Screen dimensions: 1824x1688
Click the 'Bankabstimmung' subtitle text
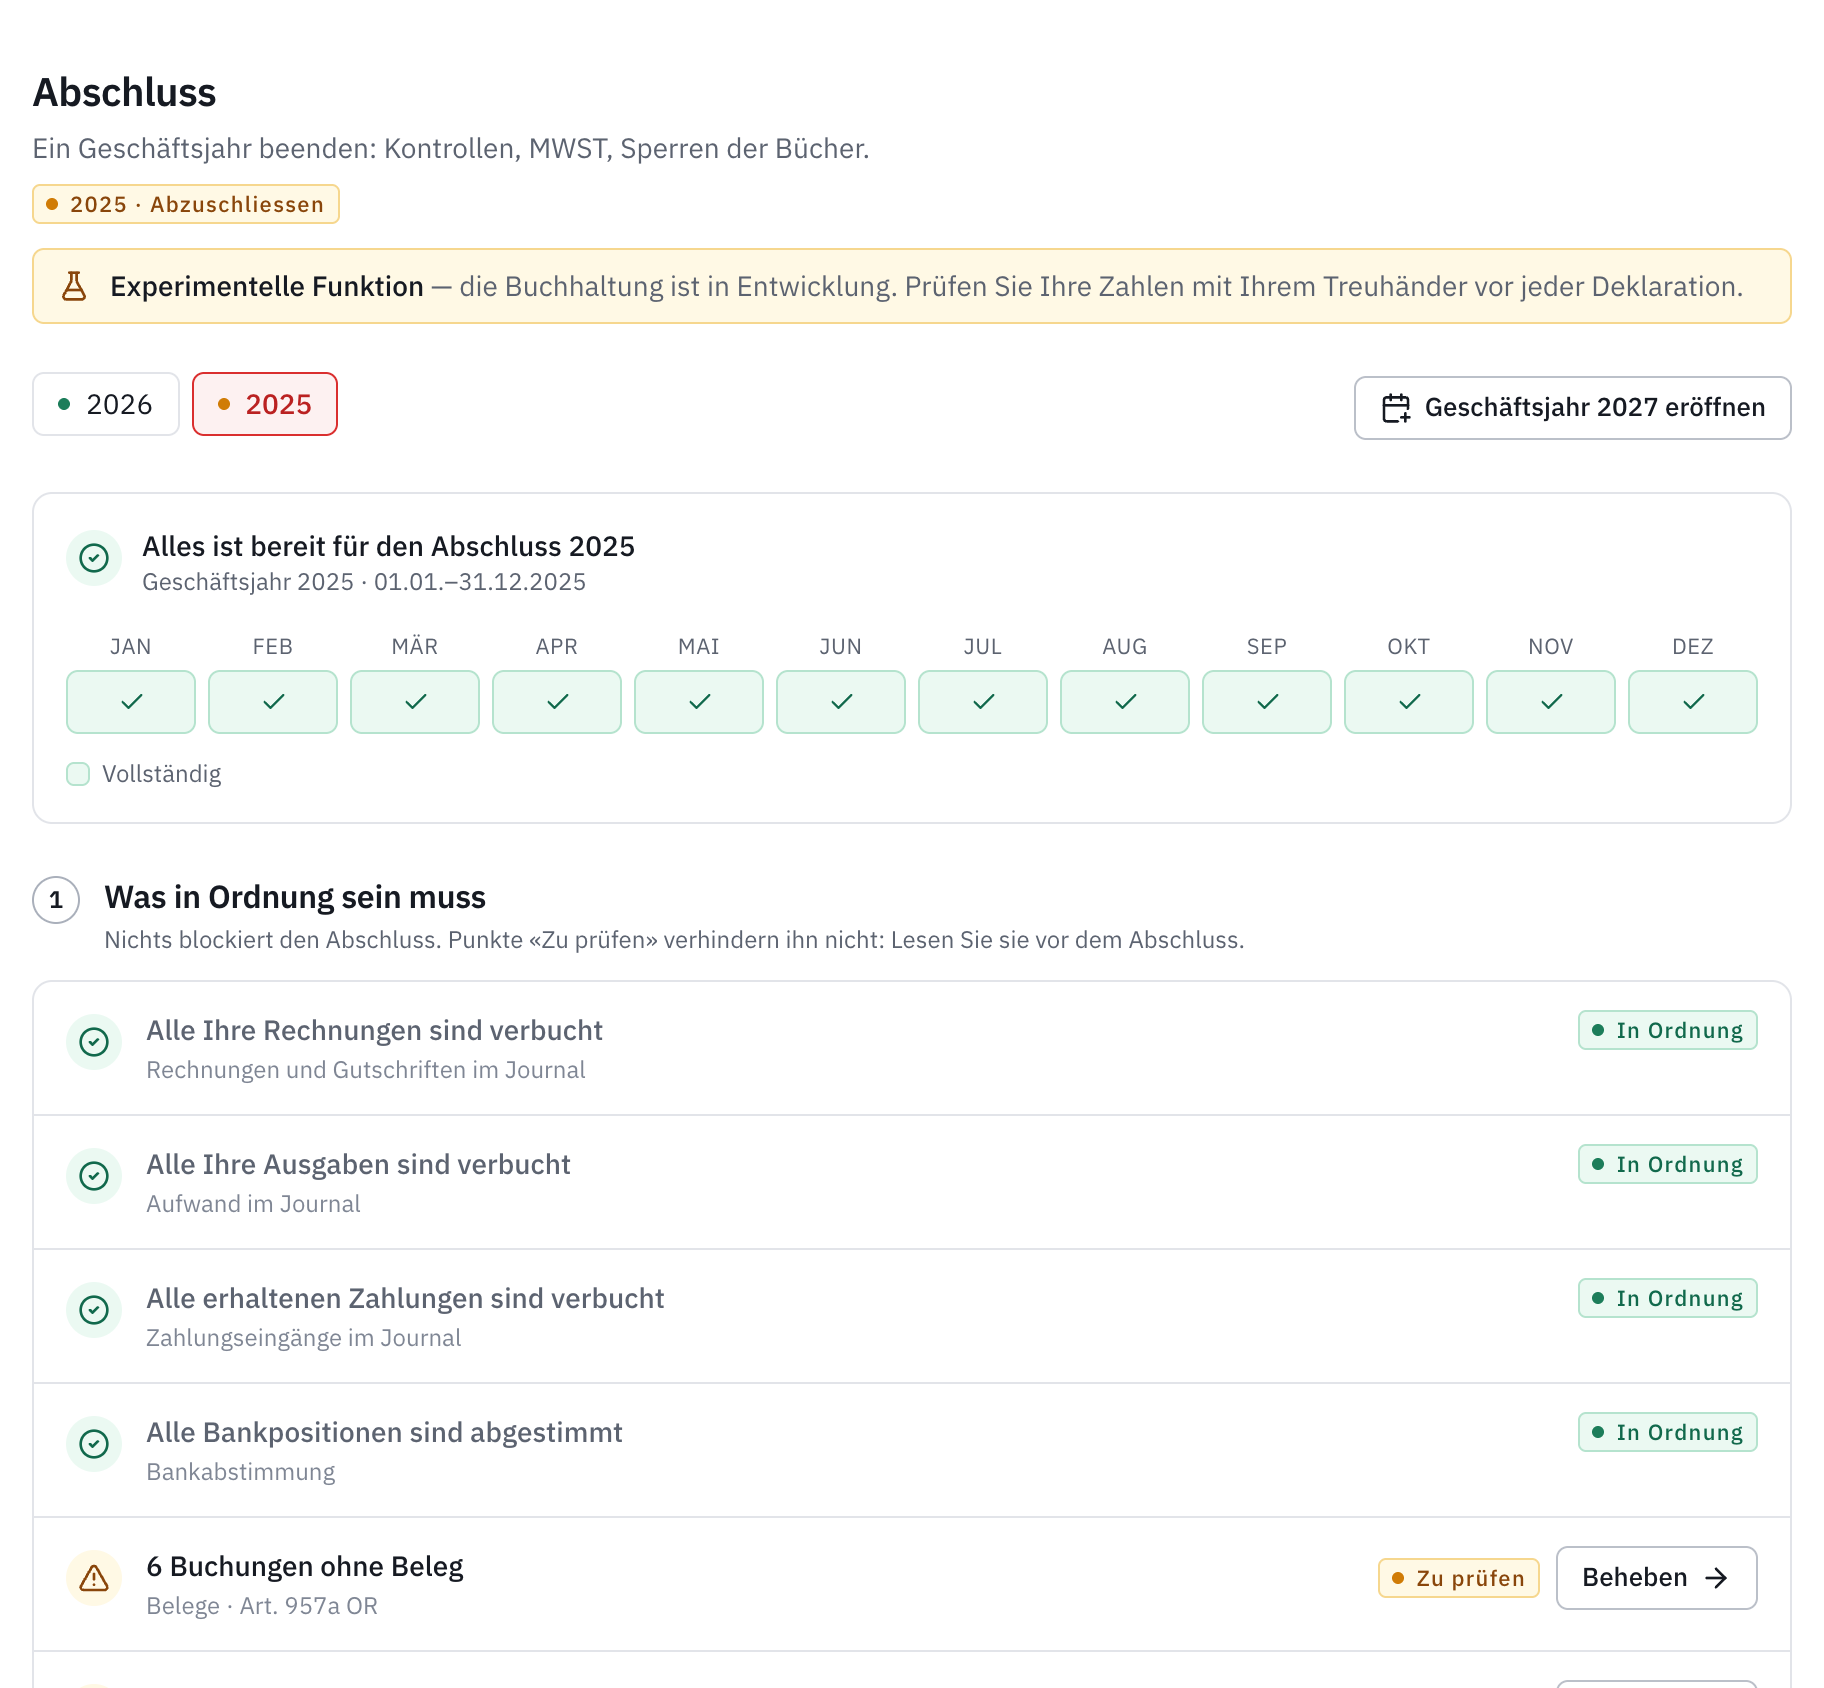point(241,1472)
